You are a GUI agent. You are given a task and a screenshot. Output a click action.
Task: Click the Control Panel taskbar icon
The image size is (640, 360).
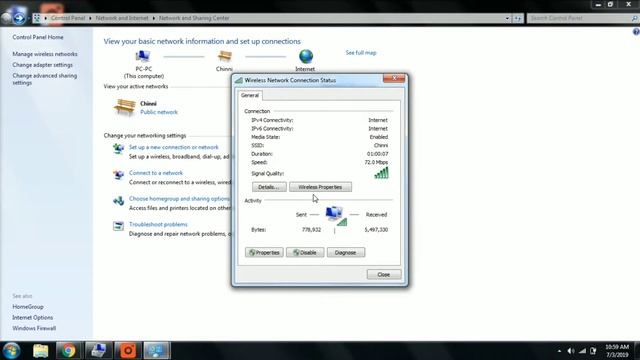click(x=157, y=351)
